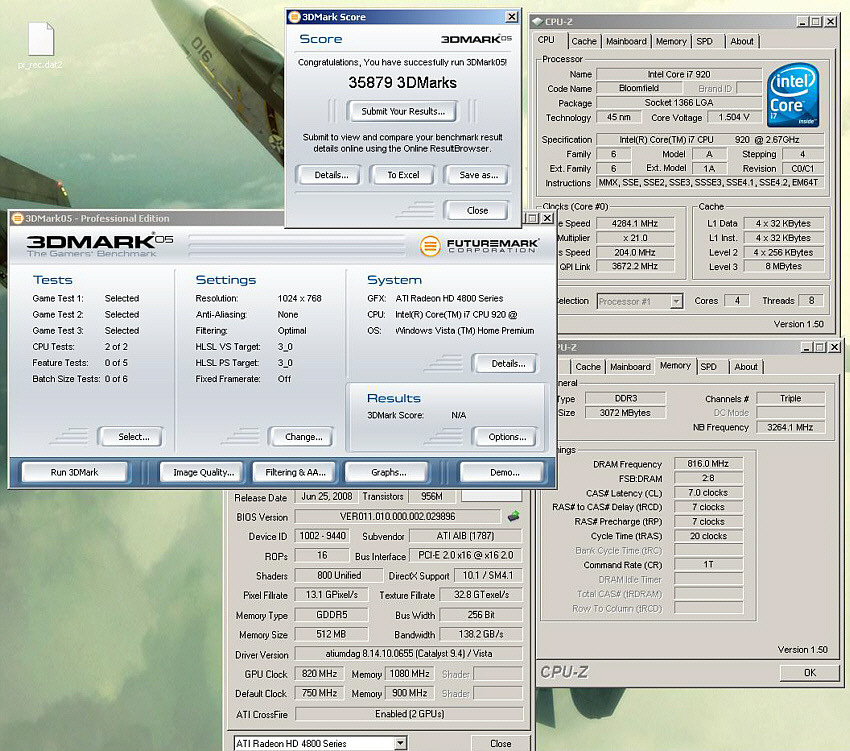850x751 pixels.
Task: Open Graphs... tool
Action: [389, 472]
